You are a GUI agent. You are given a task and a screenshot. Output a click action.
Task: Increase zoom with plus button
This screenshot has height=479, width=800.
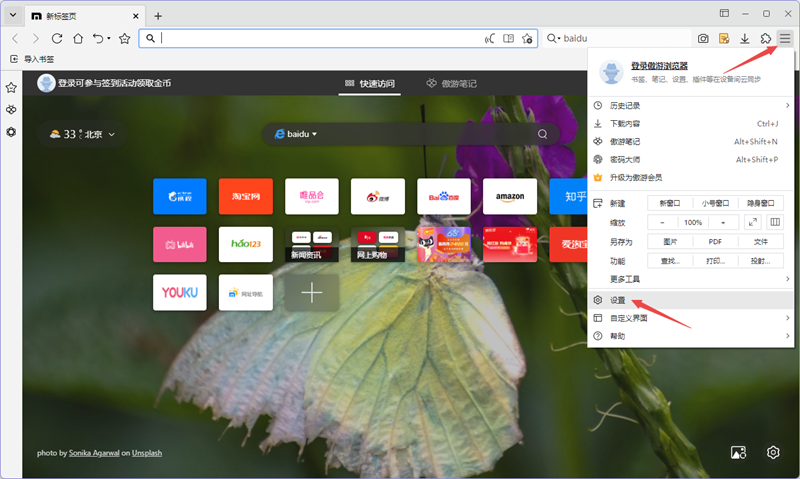point(723,222)
